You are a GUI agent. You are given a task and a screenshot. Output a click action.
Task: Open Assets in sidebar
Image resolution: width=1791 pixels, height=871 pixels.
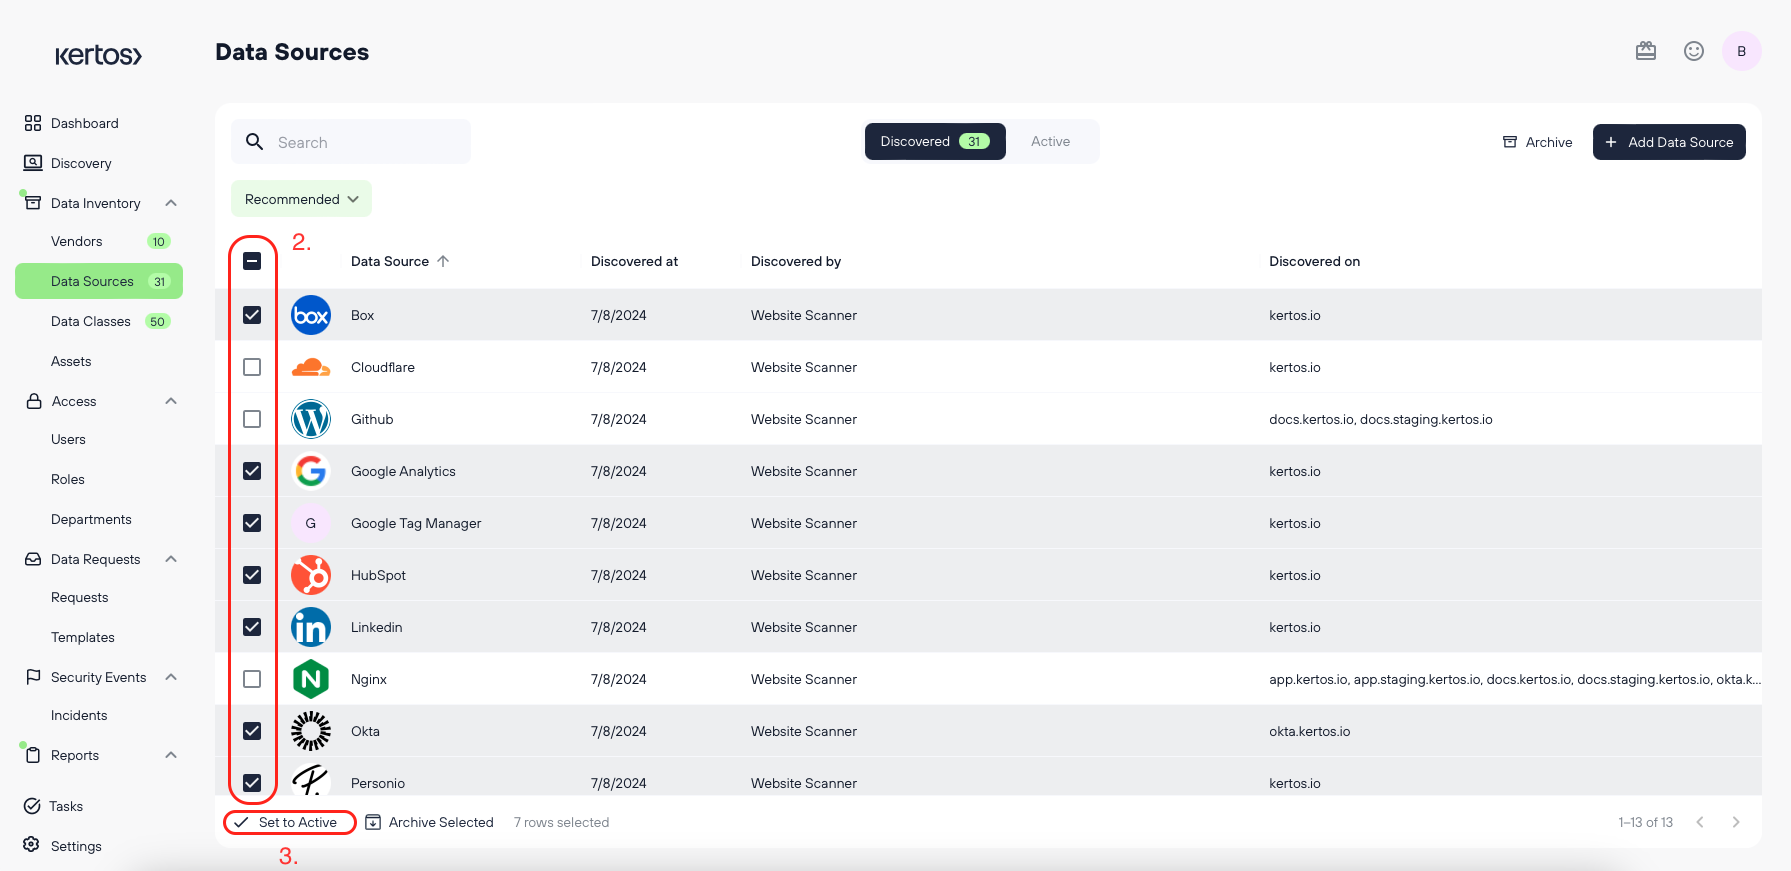[x=71, y=361]
